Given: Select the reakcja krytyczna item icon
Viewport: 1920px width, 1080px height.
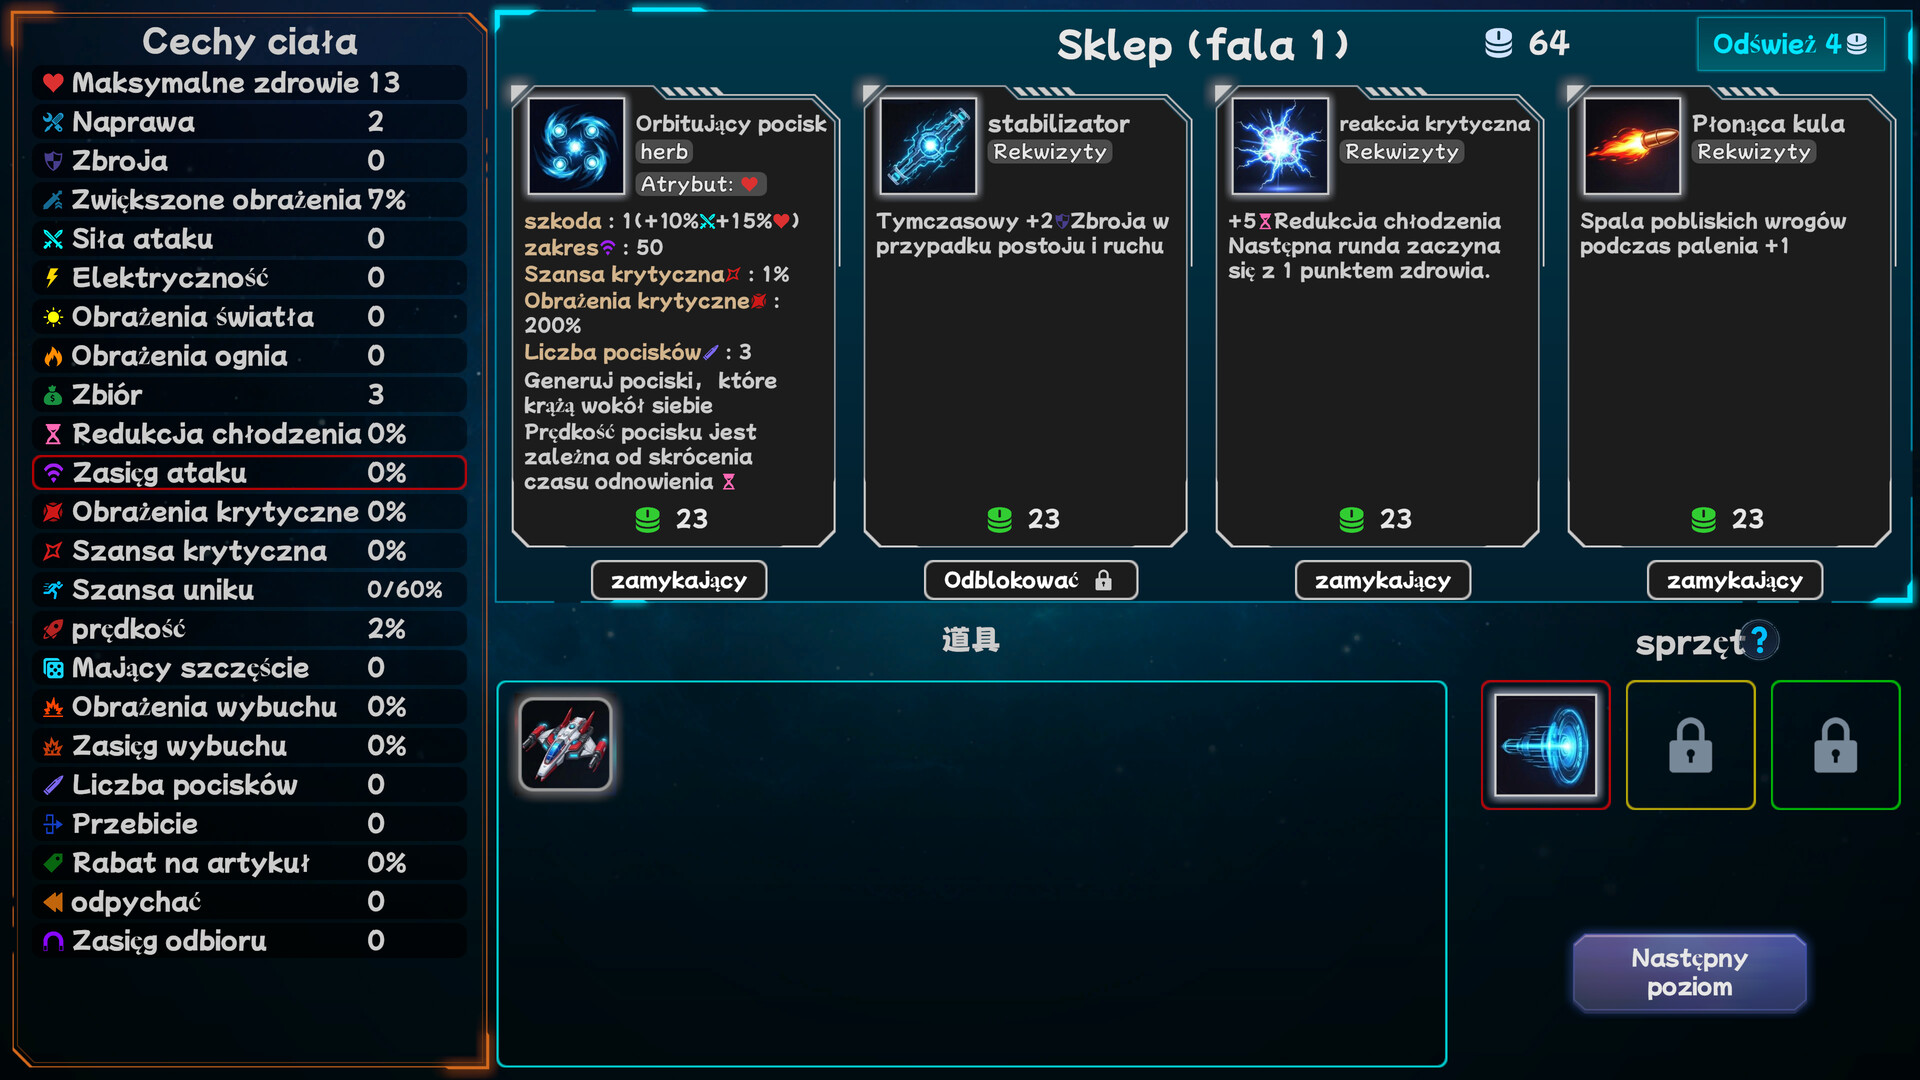Looking at the screenshot, I should click(x=1280, y=146).
